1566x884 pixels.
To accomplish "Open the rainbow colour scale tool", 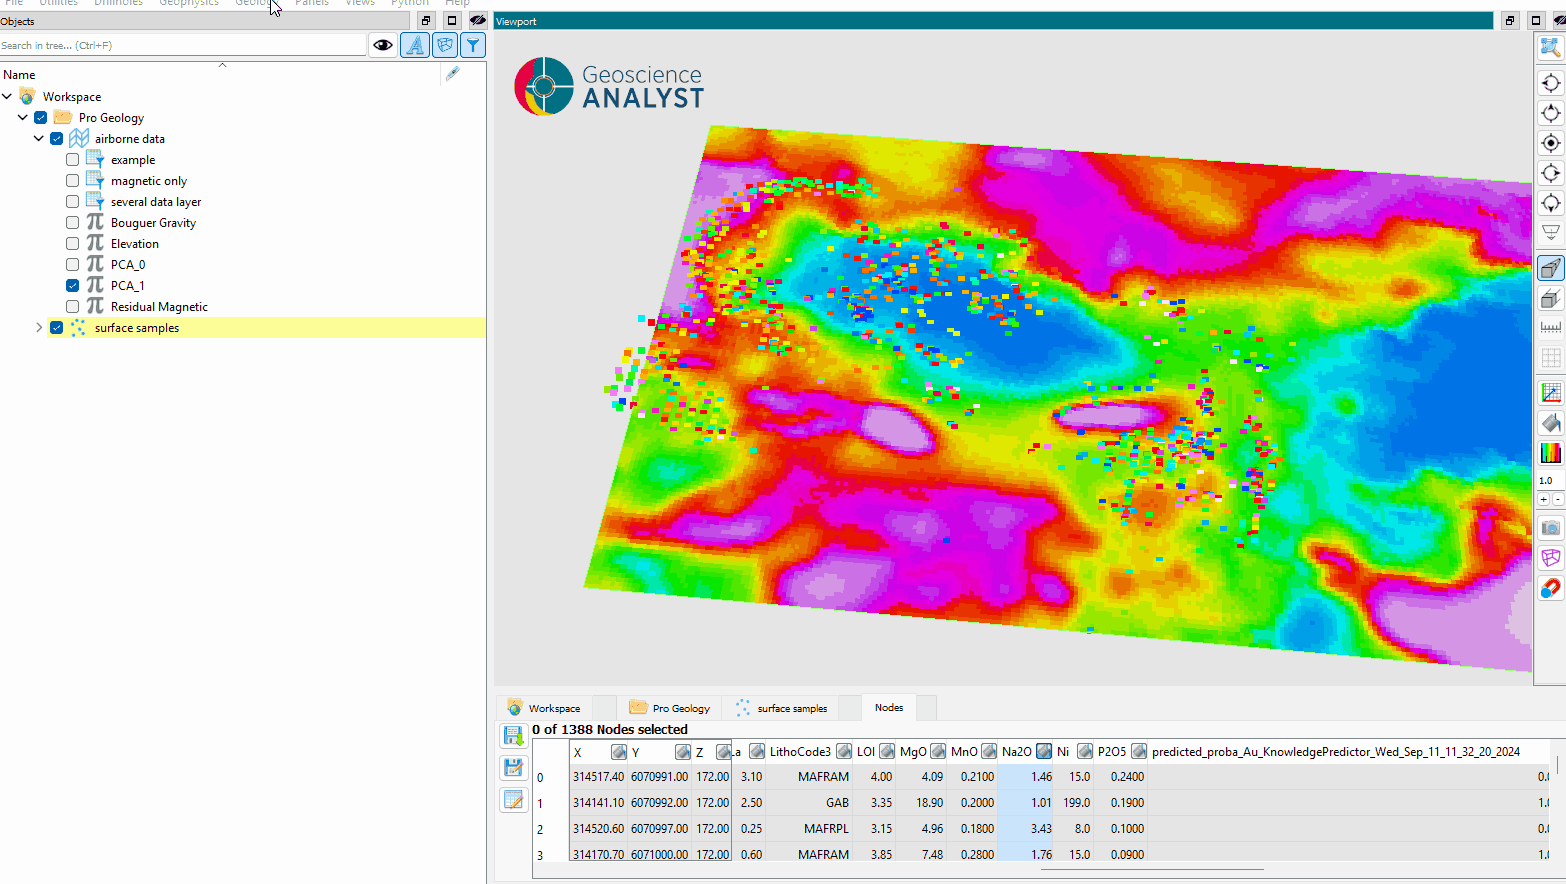I will [x=1550, y=453].
